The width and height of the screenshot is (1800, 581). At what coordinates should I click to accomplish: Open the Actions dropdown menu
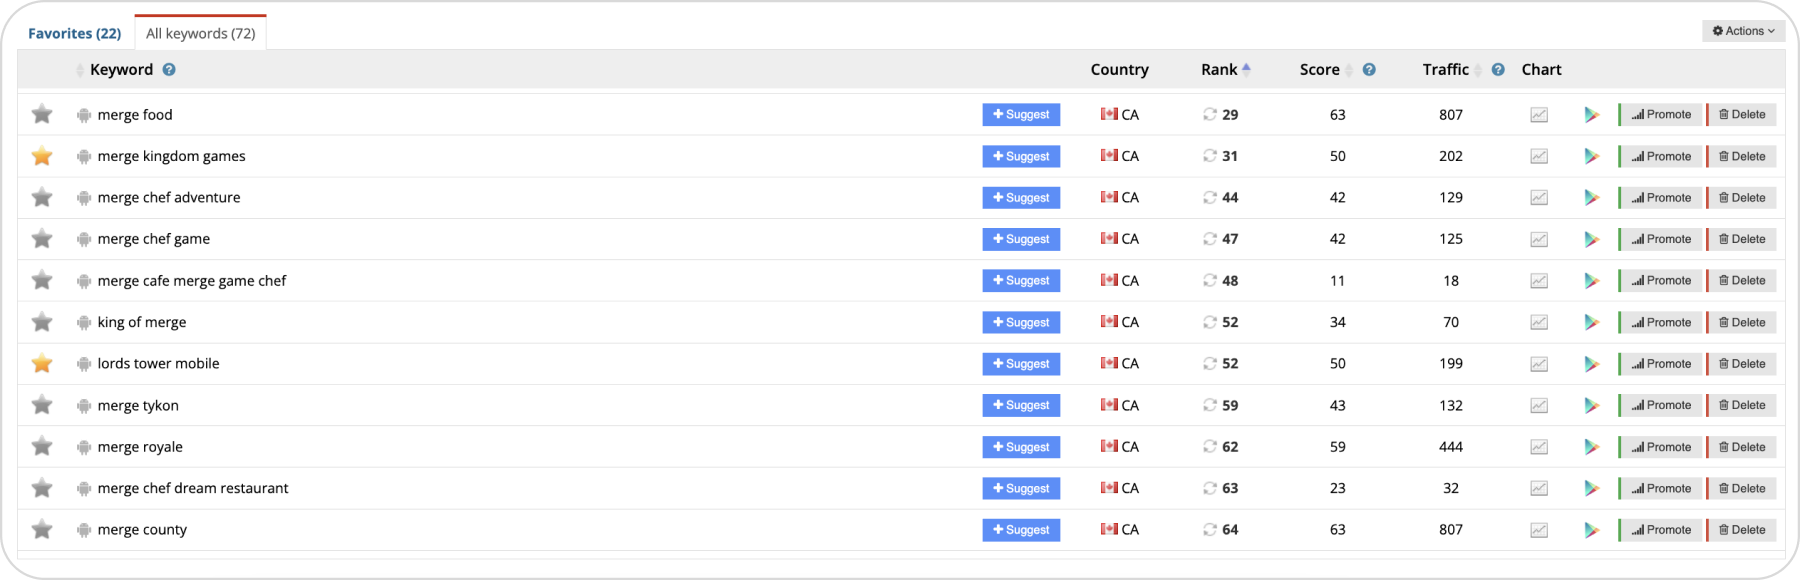pos(1743,31)
